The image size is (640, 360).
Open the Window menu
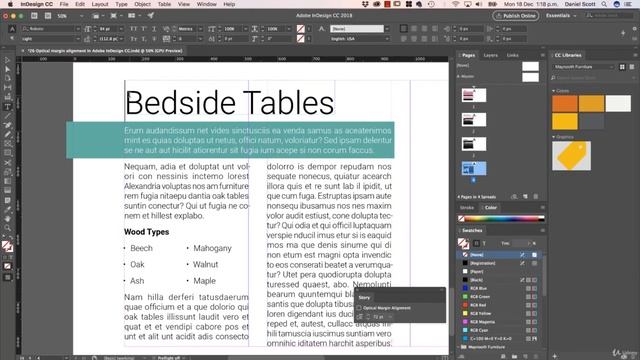207,4
